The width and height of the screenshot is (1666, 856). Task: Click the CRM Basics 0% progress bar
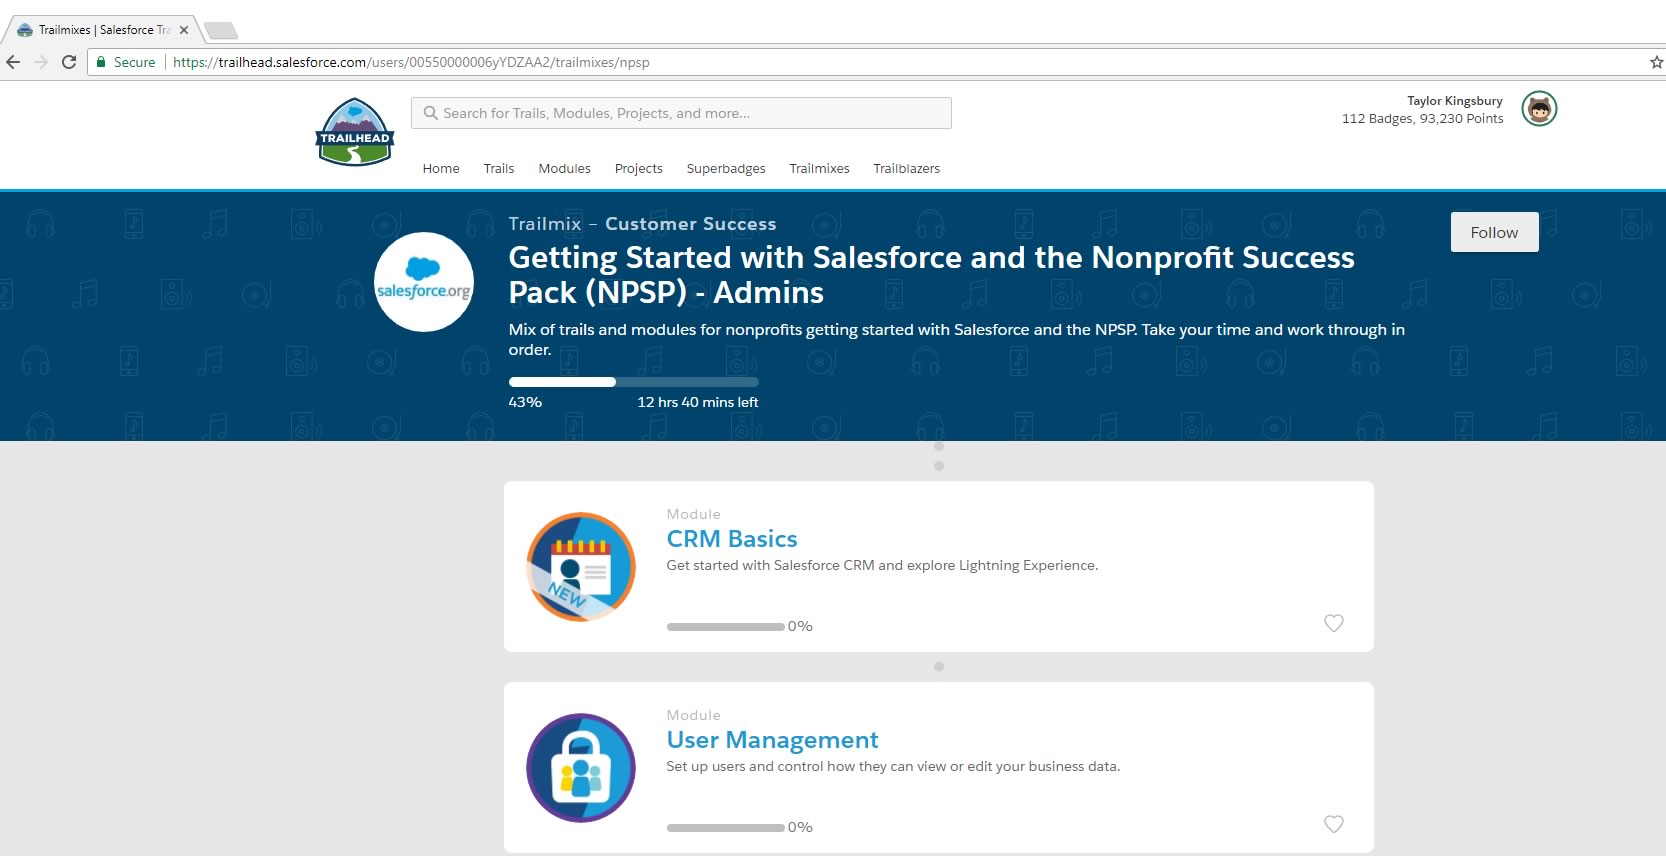pyautogui.click(x=725, y=627)
